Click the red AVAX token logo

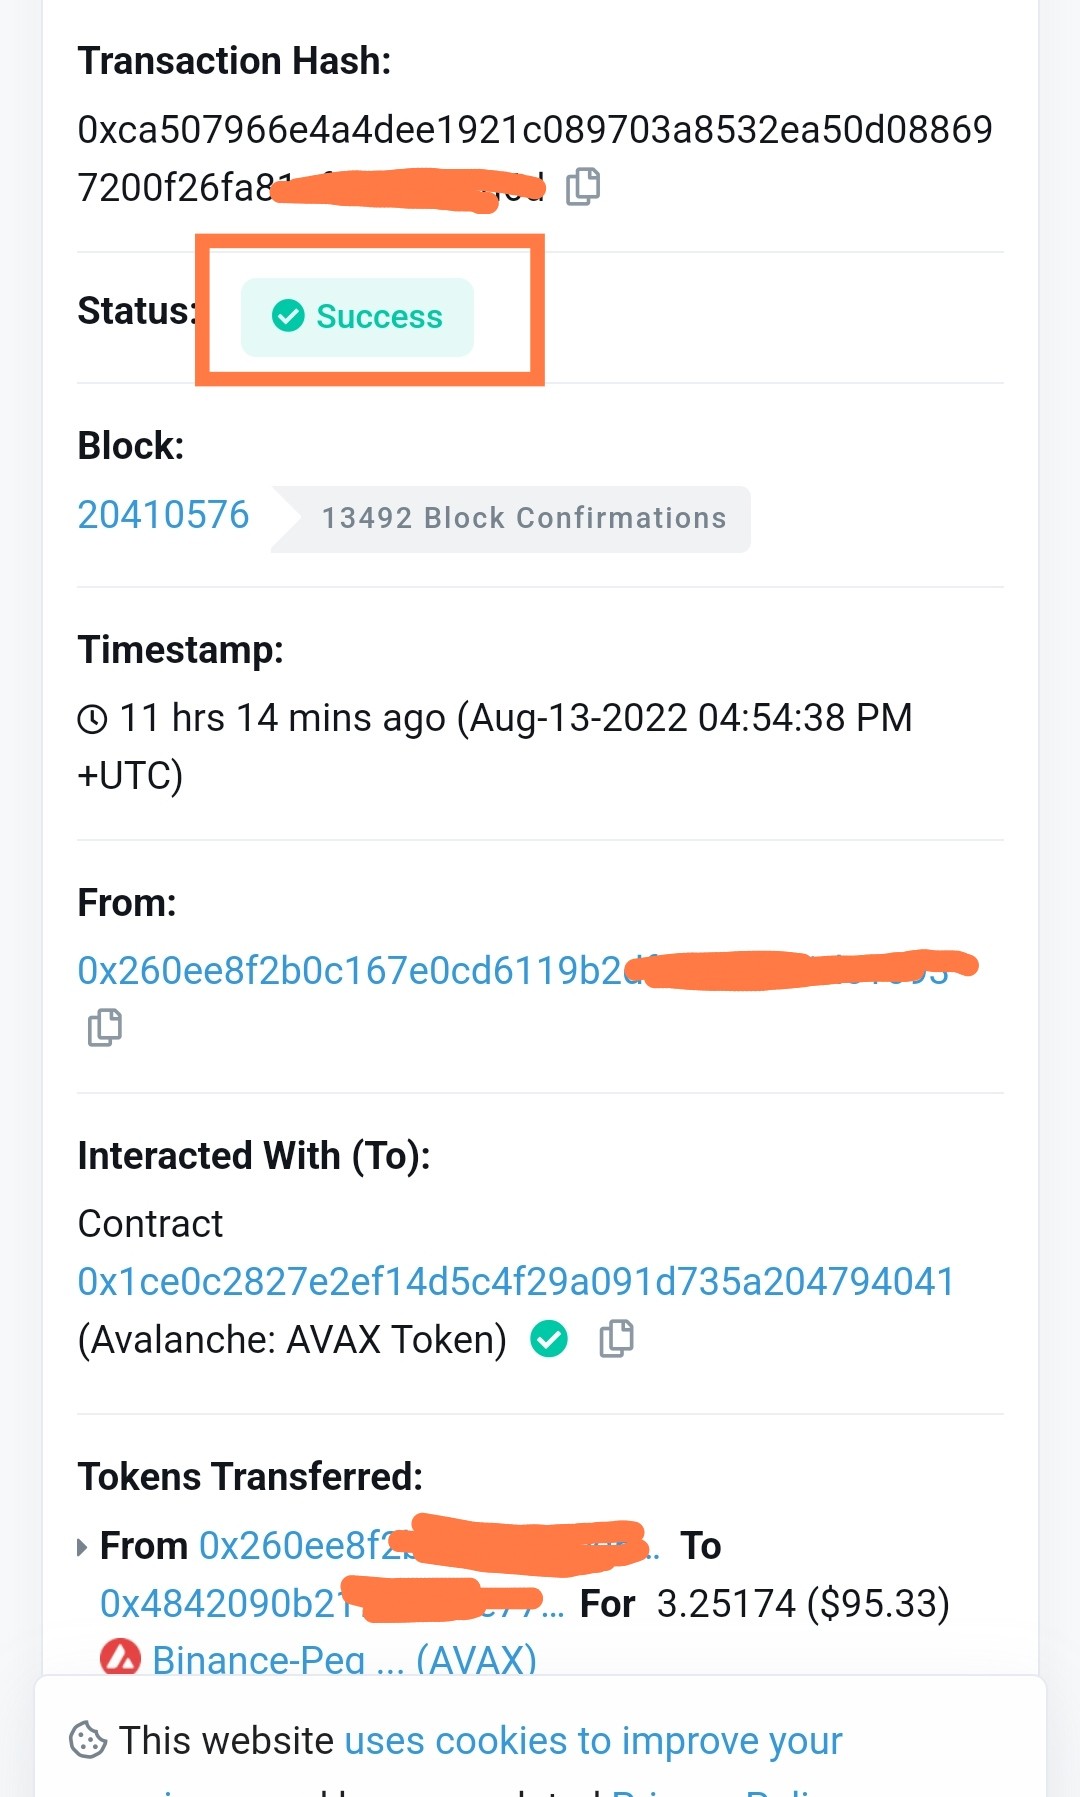coord(120,1657)
